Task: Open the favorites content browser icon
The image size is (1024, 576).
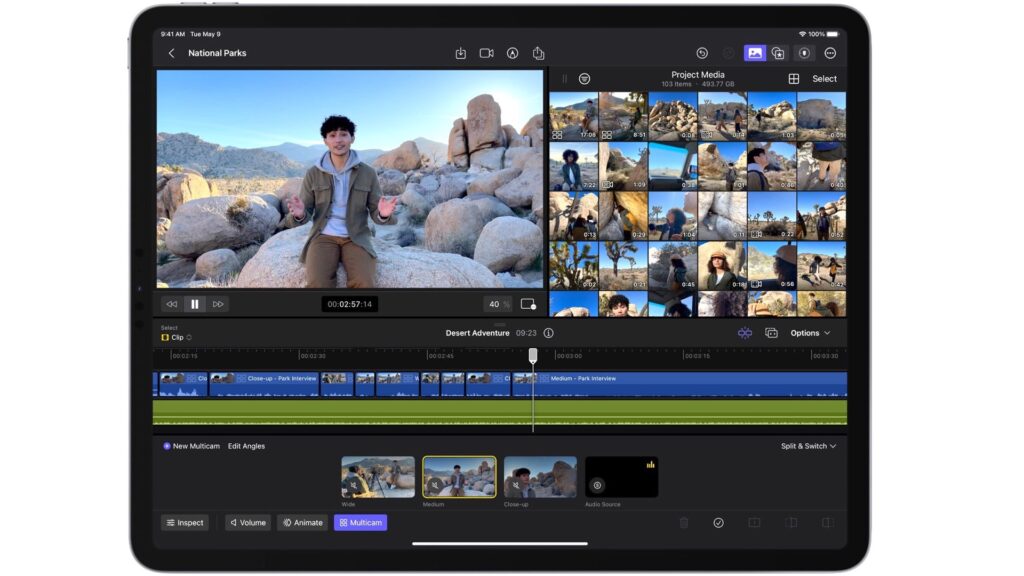Action: (778, 54)
